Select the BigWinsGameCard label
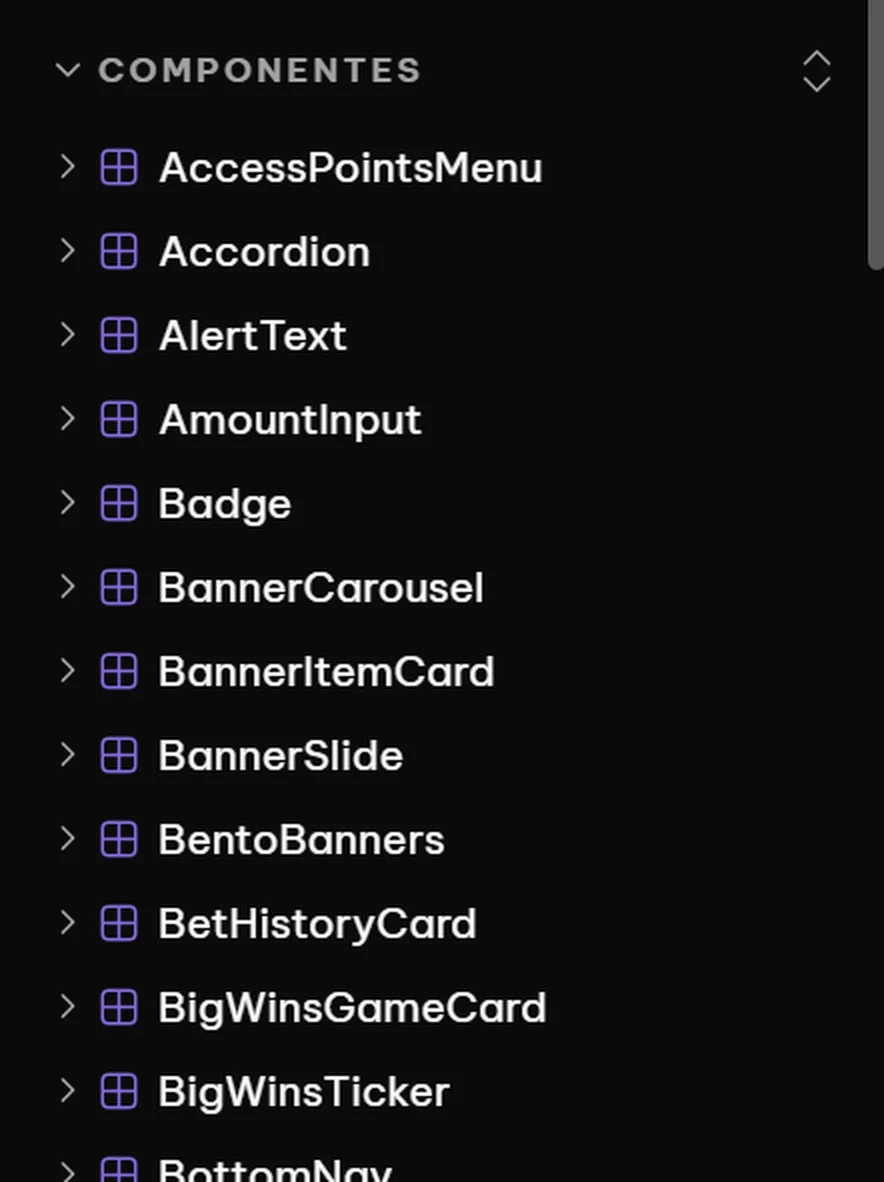 [x=352, y=1008]
